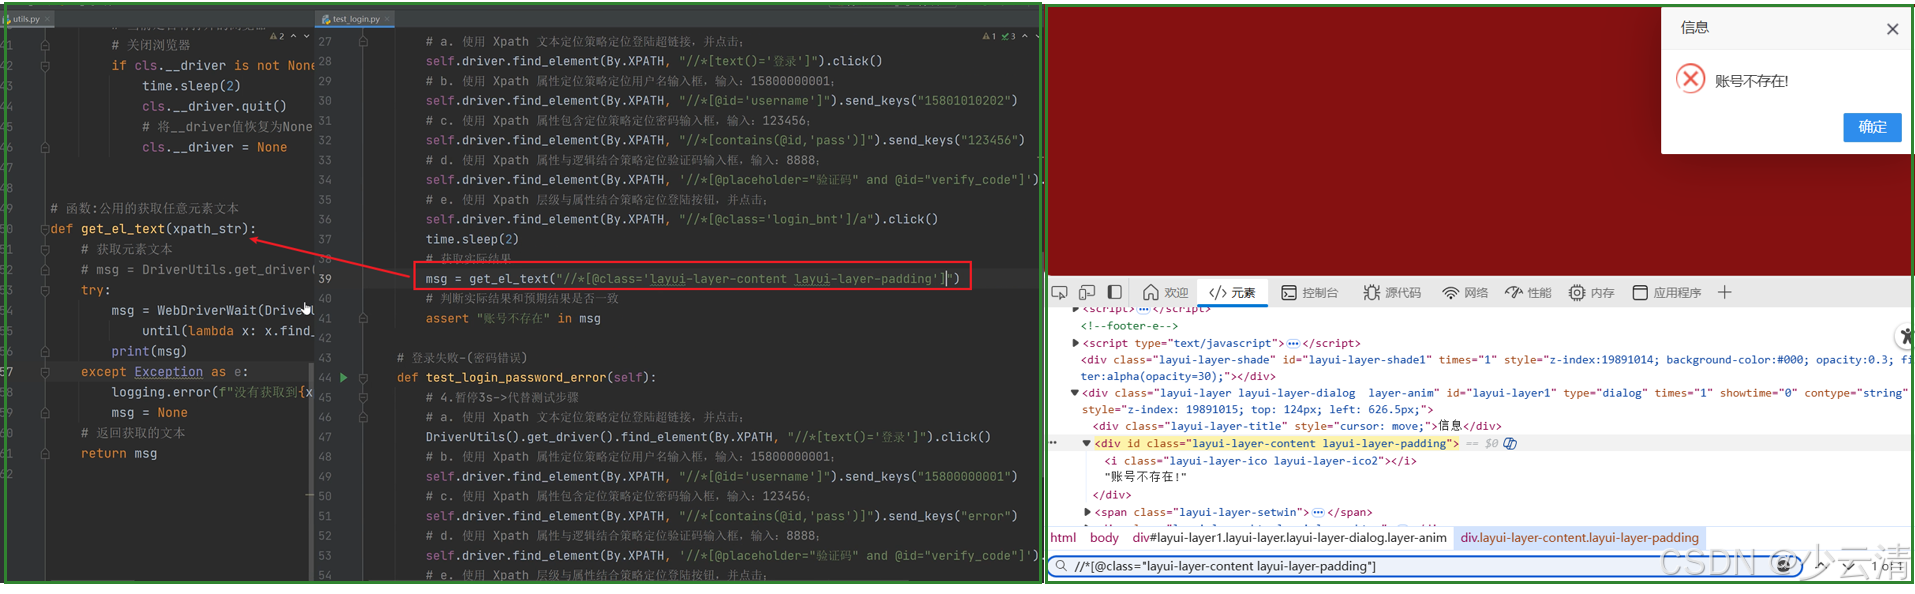The width and height of the screenshot is (1915, 594).
Task: Switch to the 应用程序 (Application) tab
Action: (x=1667, y=292)
